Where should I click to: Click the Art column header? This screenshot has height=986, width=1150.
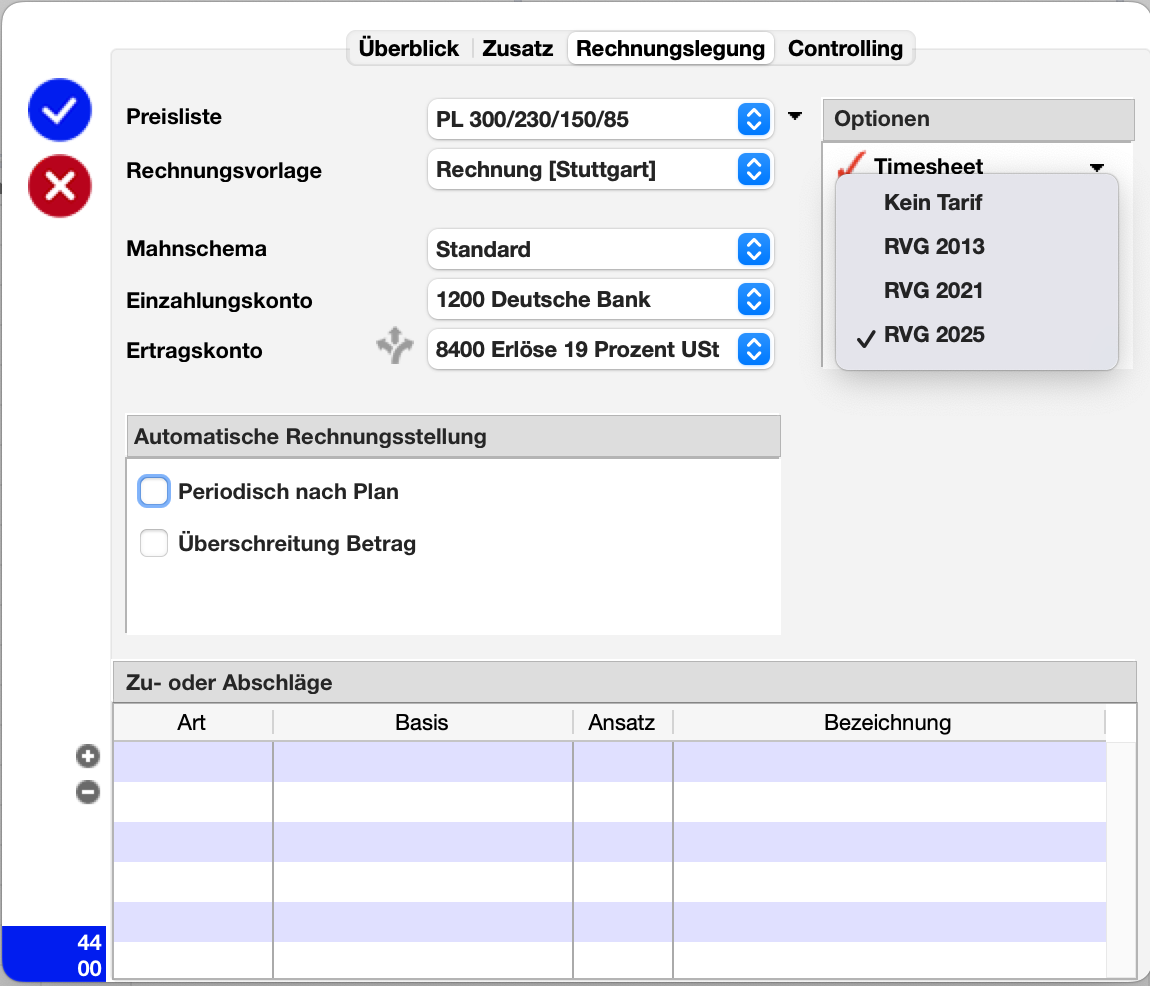[192, 723]
